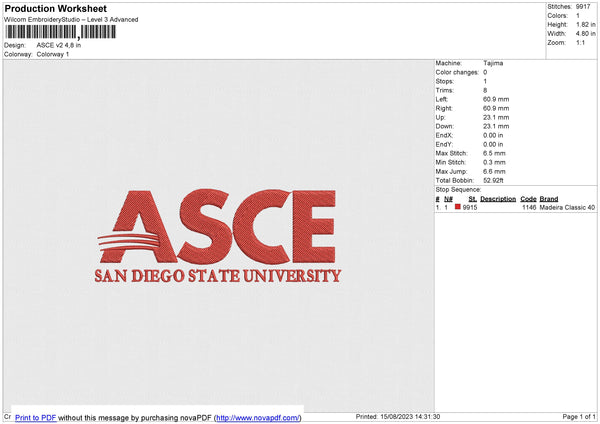Select "Wilcom EmbroideryStudio – Level 3 Advanced" text
Viewport: 600px width, 424px height.
pyautogui.click(x=71, y=20)
